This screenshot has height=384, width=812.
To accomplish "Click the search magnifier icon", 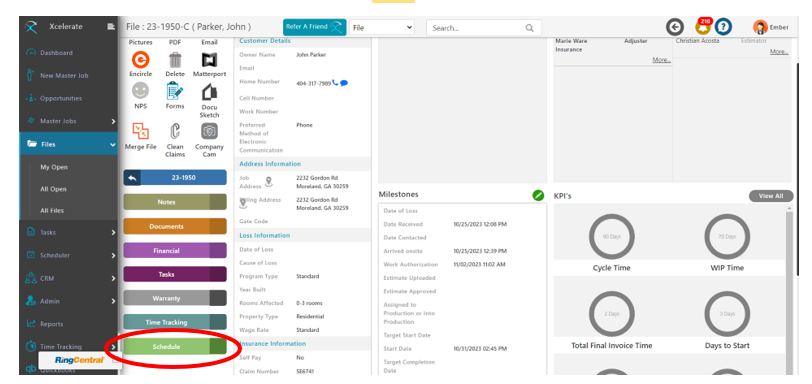I will 529,28.
